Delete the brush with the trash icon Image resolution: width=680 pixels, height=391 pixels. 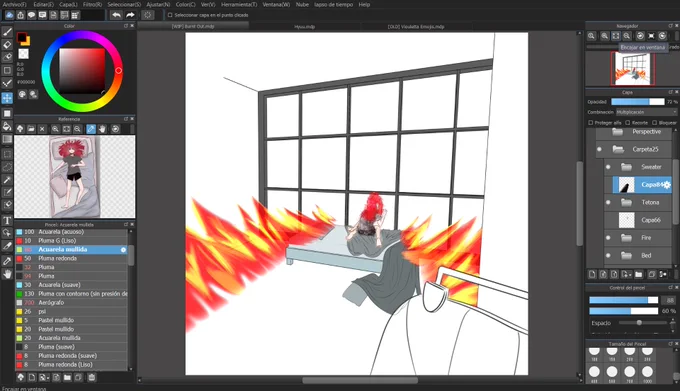(x=92, y=378)
